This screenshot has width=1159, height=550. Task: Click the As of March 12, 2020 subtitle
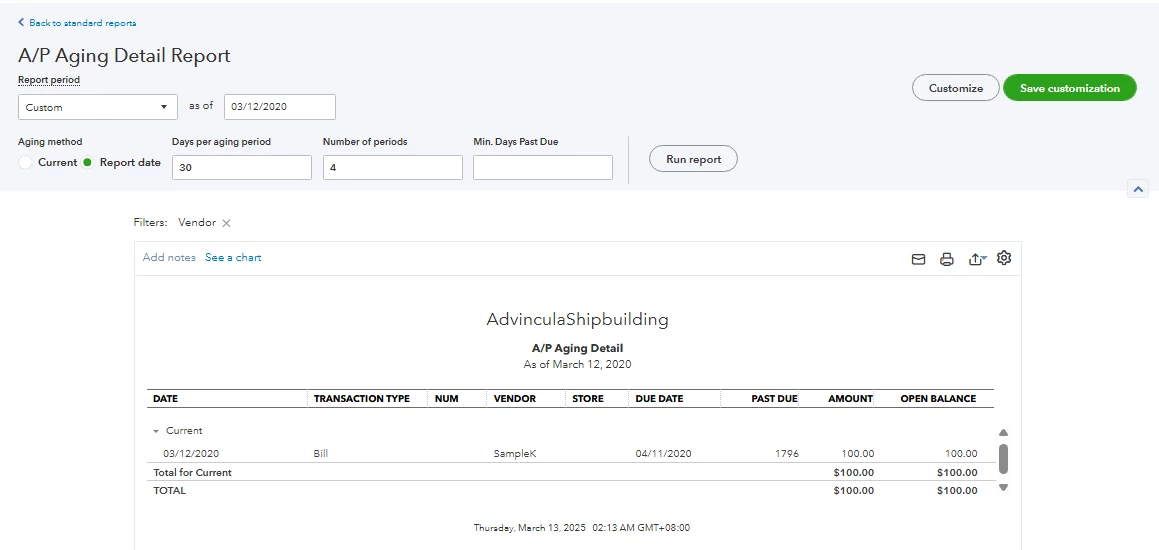(577, 364)
